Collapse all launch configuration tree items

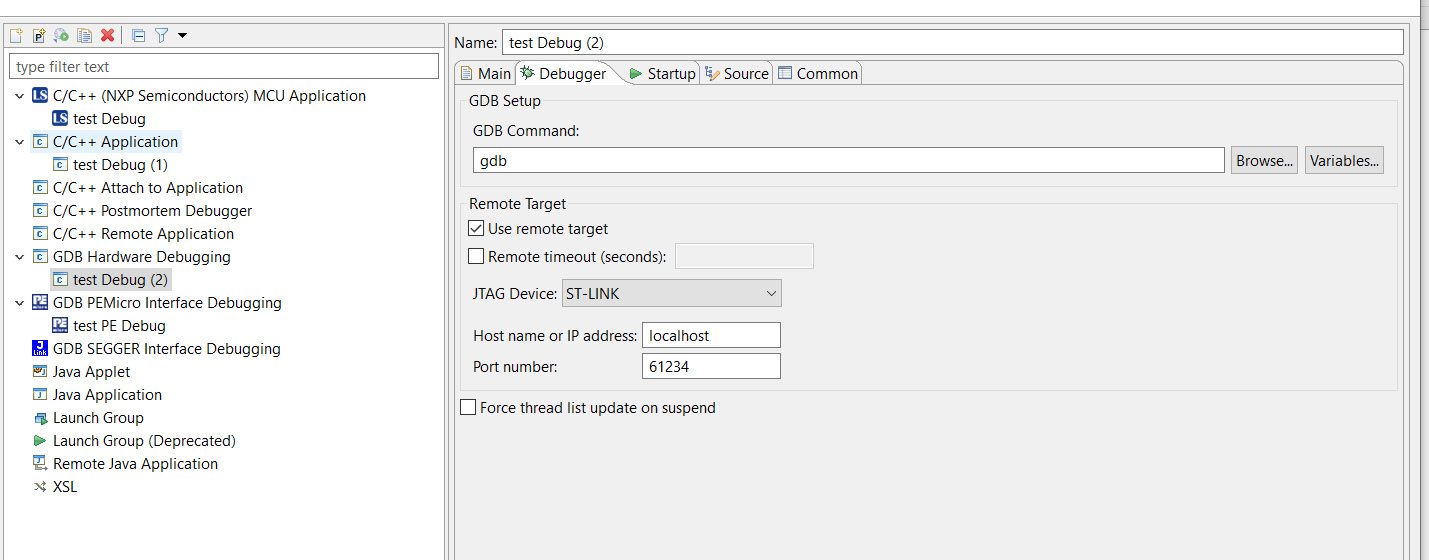(x=139, y=35)
